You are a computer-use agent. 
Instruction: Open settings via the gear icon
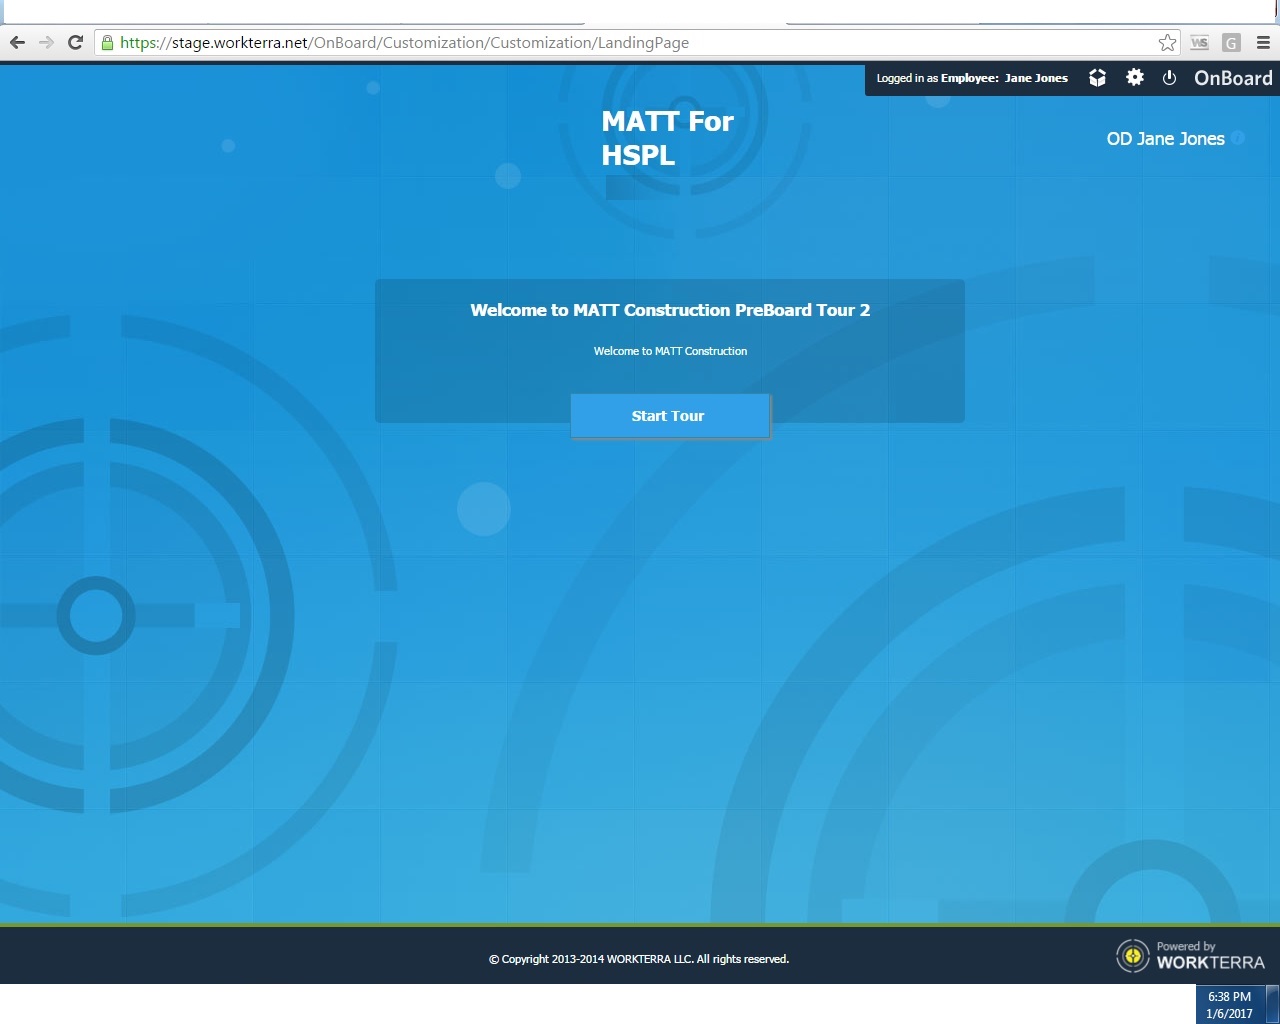(x=1134, y=77)
